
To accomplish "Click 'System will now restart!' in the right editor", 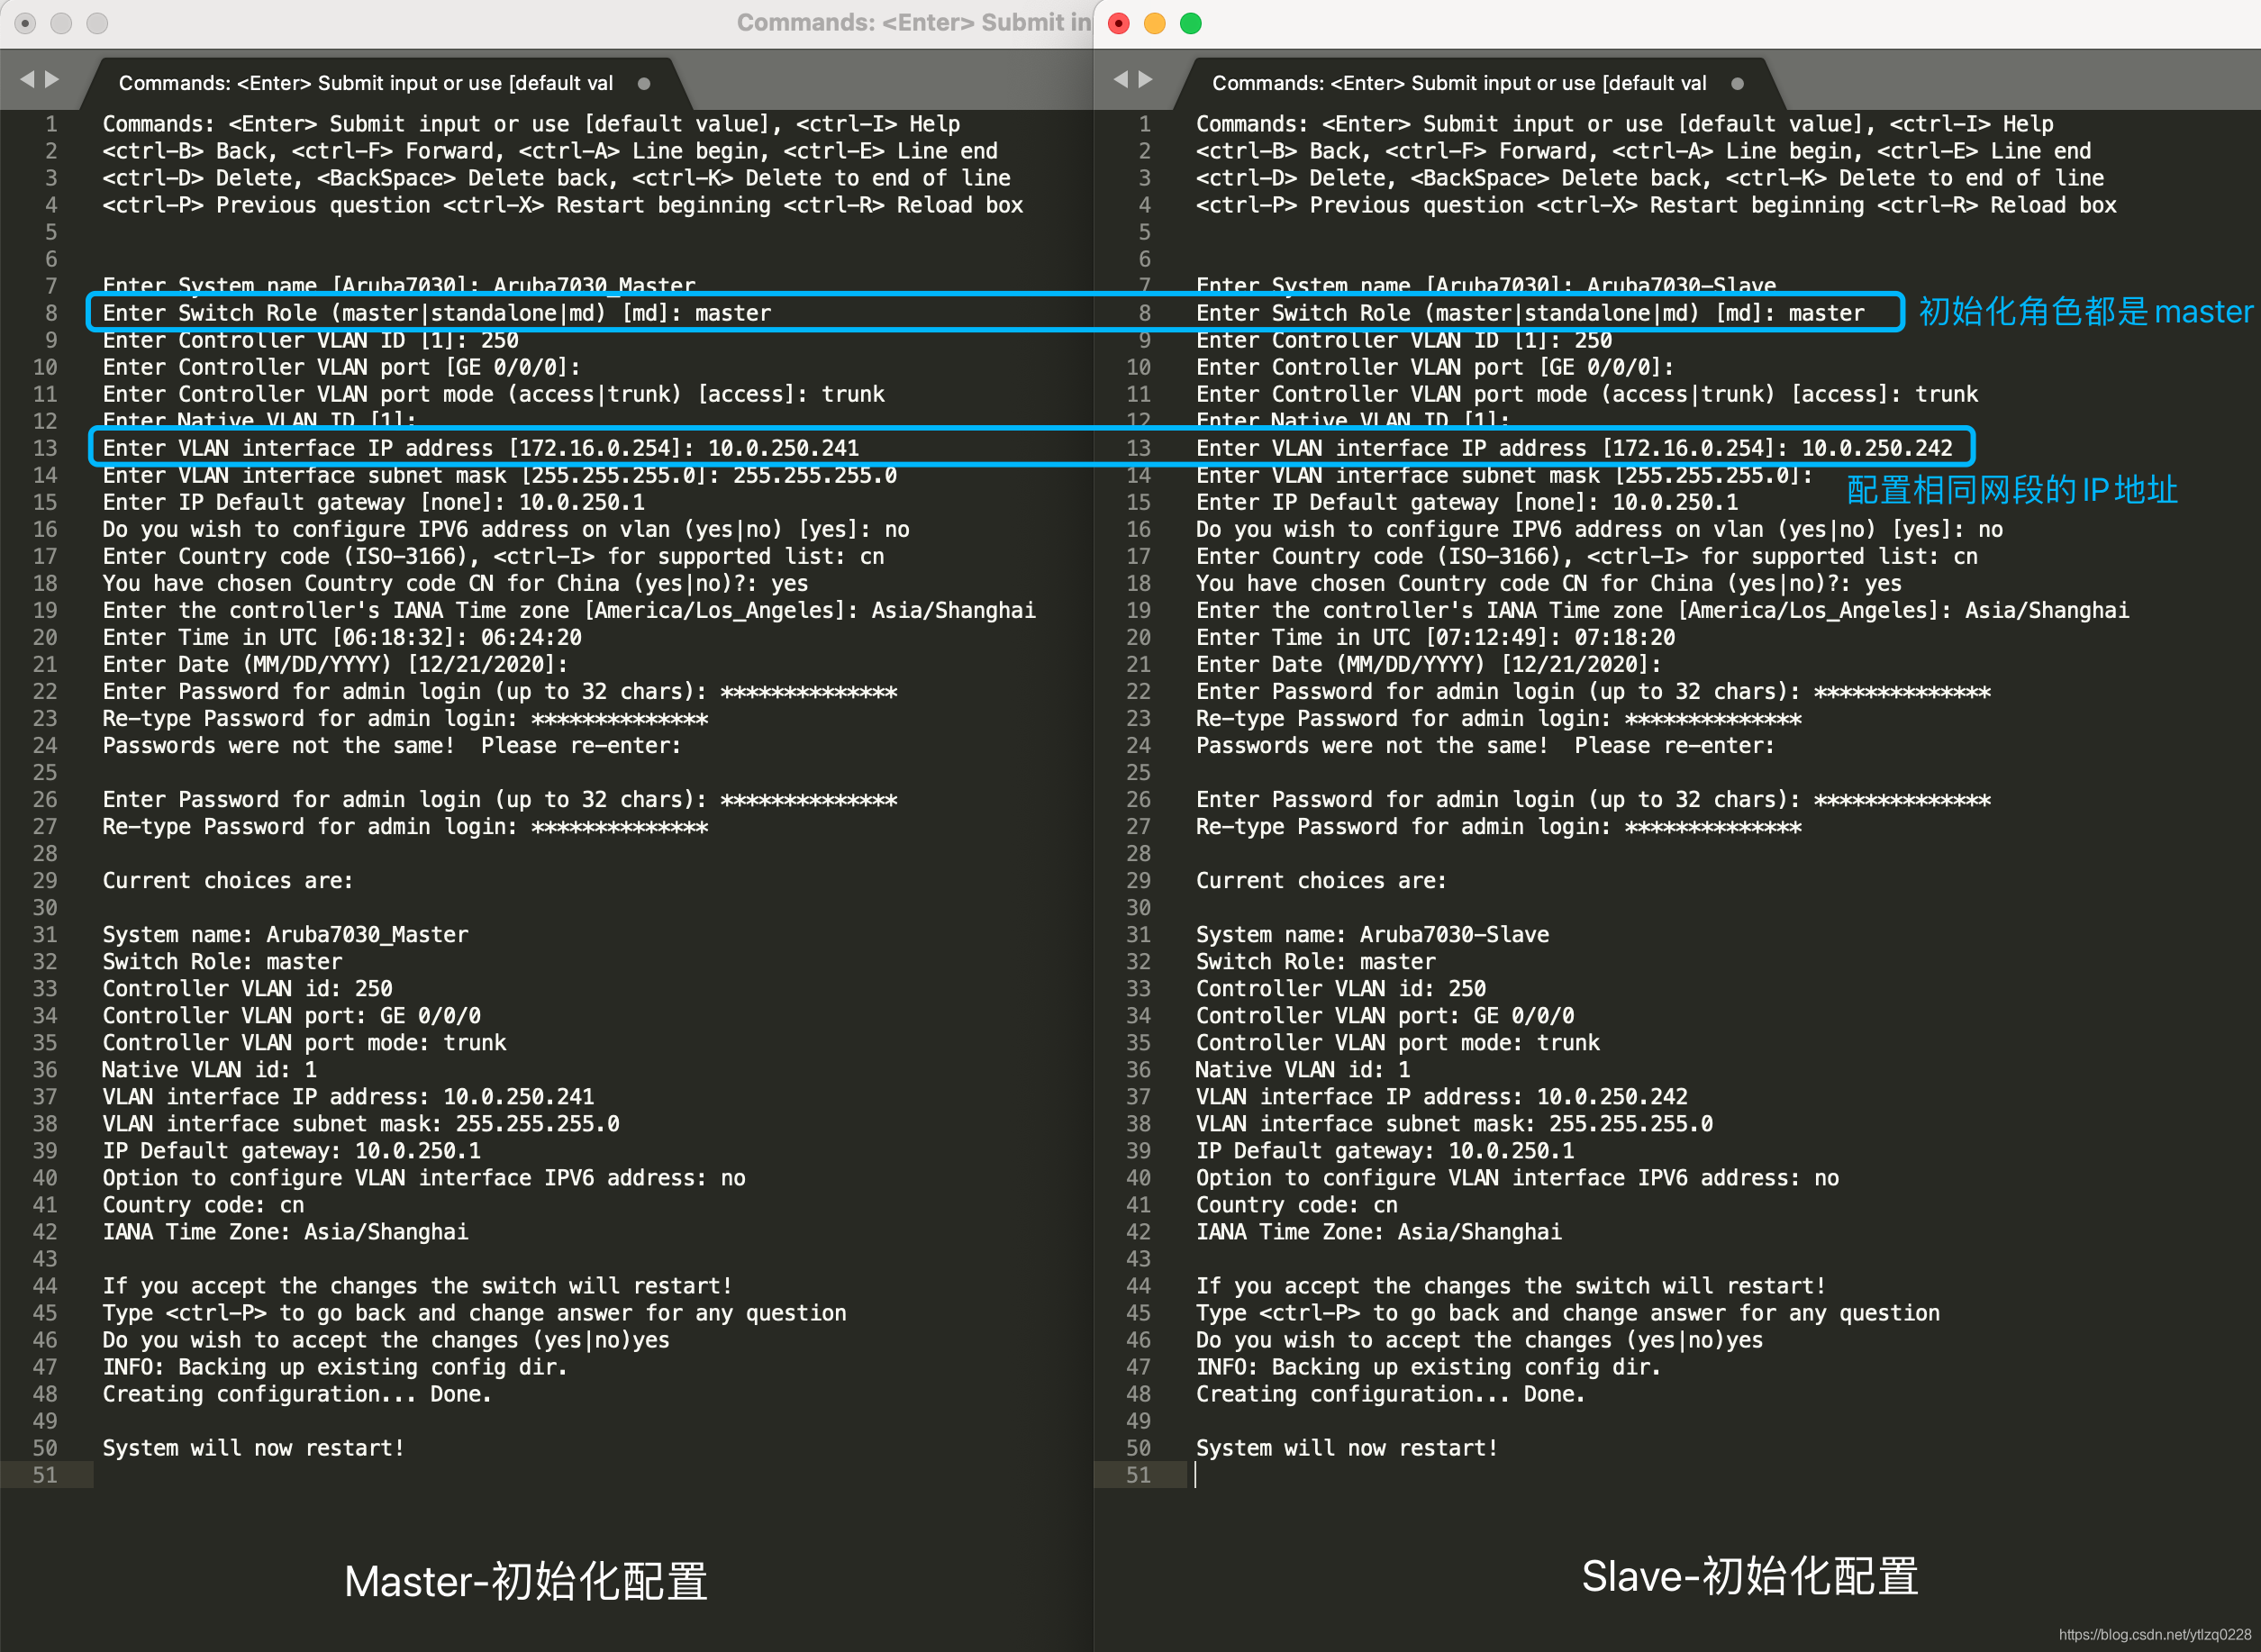I will (x=1347, y=1448).
